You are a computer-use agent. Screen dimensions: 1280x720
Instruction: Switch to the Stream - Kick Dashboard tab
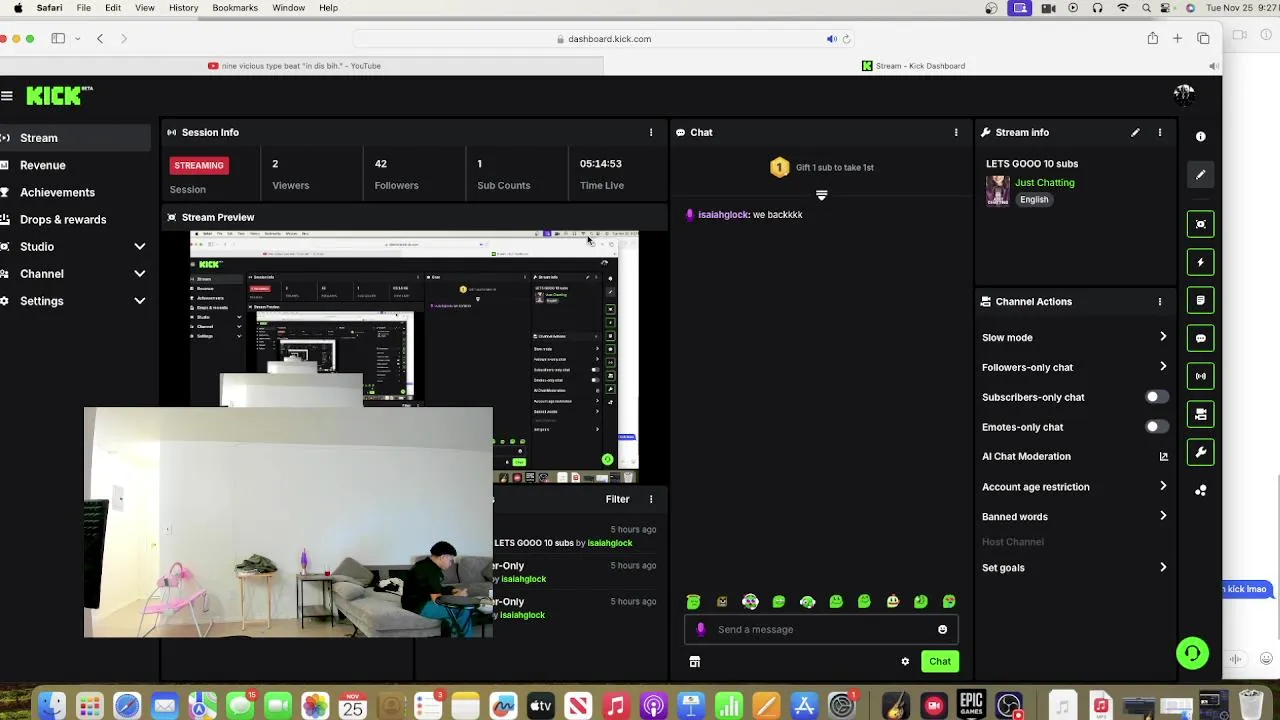coord(913,66)
